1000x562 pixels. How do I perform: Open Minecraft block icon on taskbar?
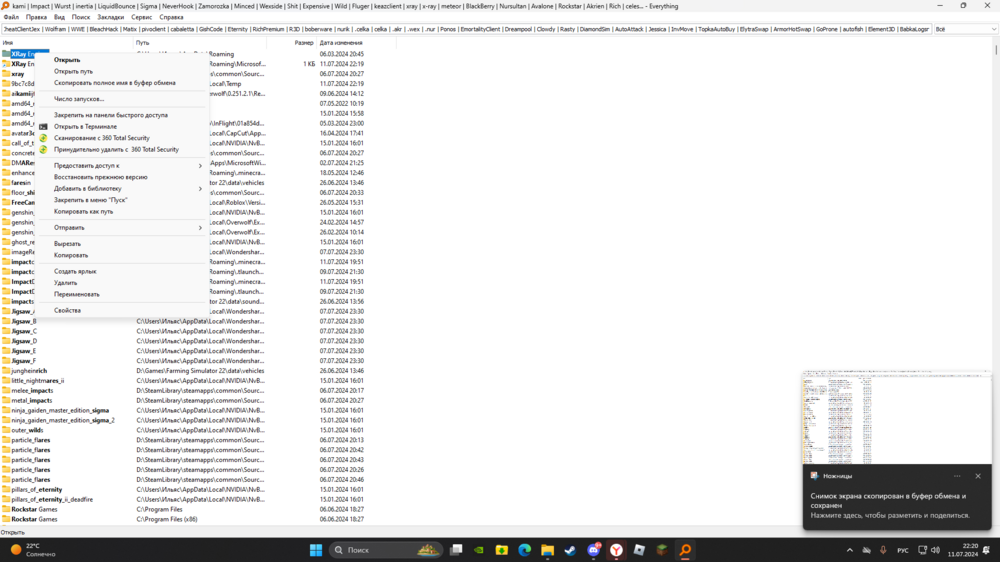tap(662, 550)
